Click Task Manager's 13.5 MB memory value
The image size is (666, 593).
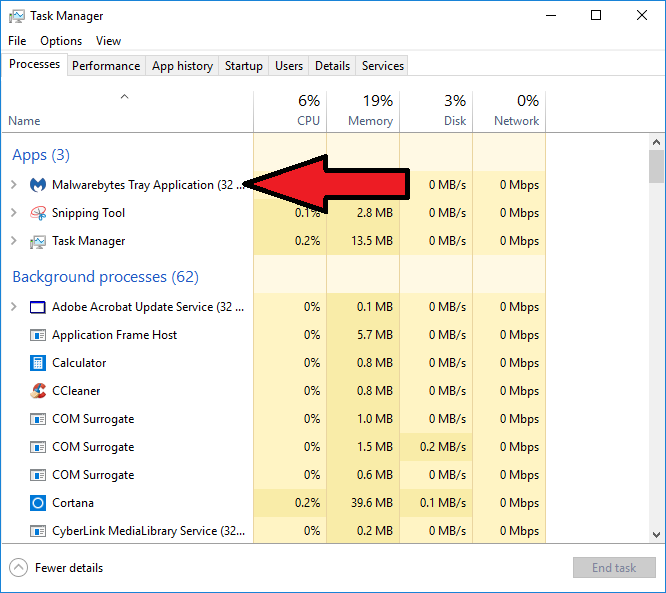pos(372,241)
